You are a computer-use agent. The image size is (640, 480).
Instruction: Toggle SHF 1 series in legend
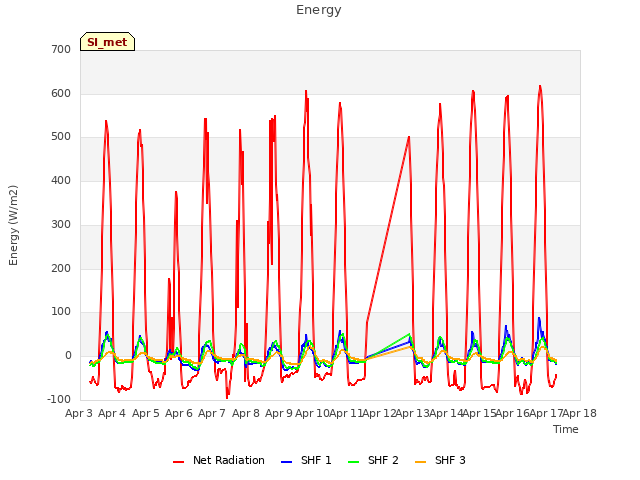(306, 460)
